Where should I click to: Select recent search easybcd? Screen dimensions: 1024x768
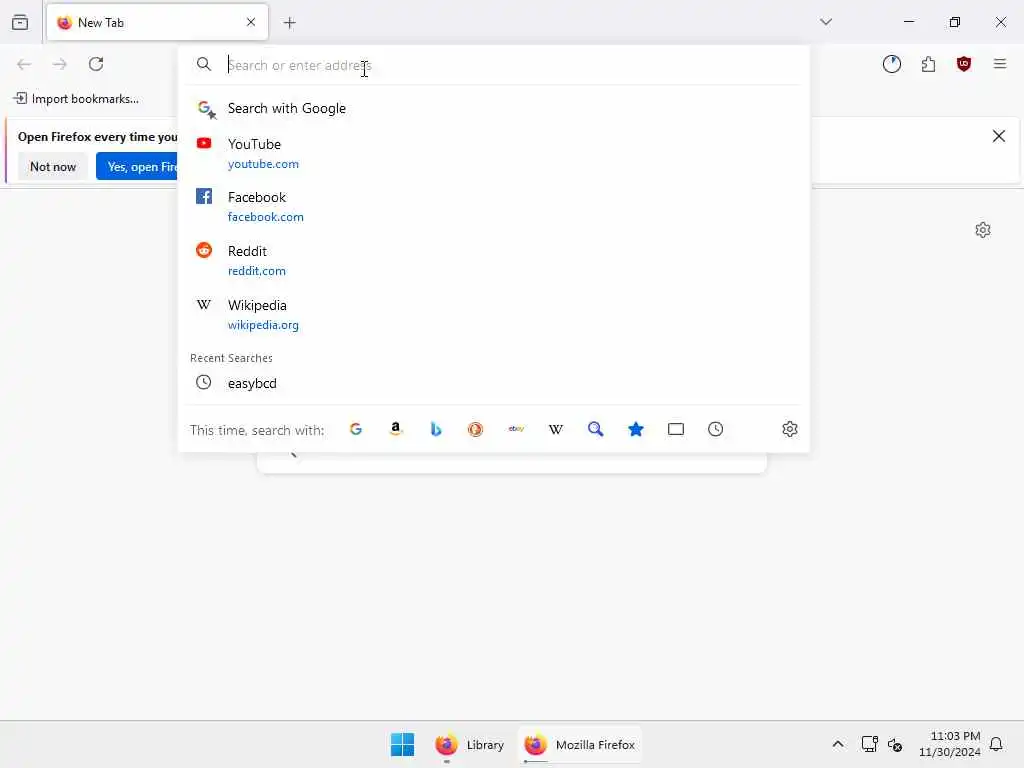point(493,383)
